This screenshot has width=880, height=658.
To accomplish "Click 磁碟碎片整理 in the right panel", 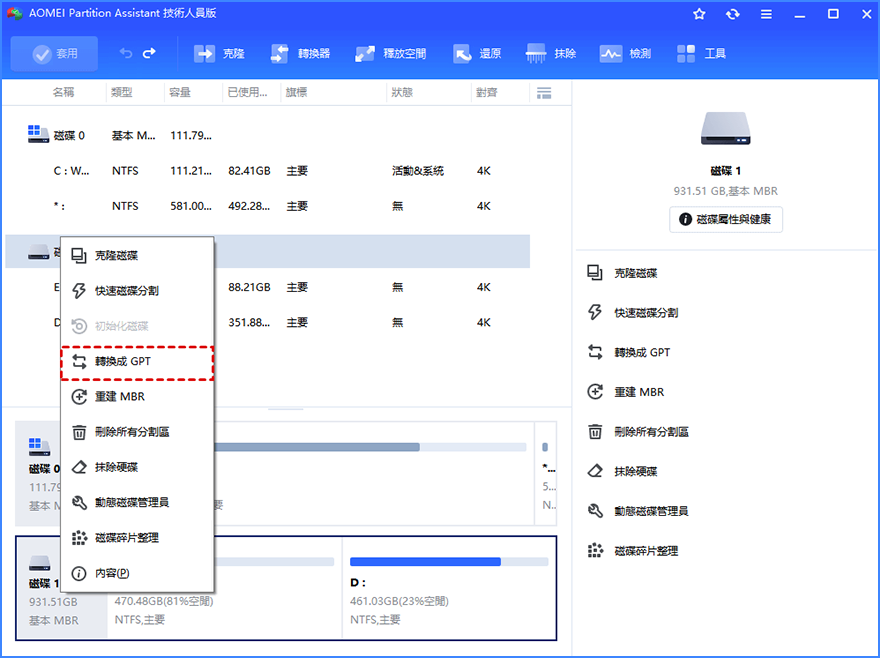I will 632,551.
